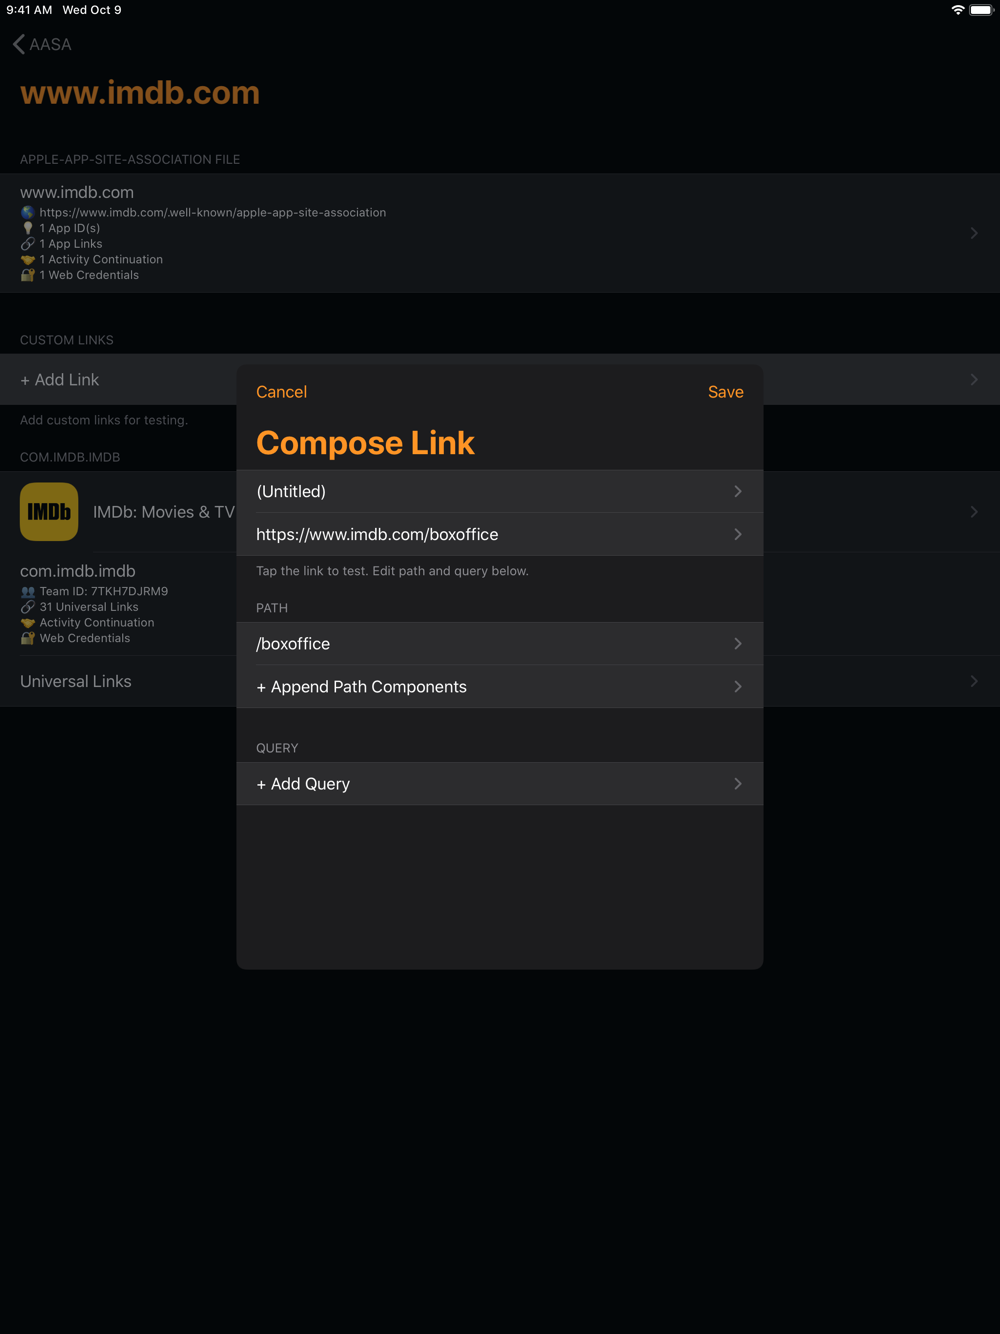Viewport: 1000px width, 1334px height.
Task: Click battery icon in status bar
Action: [x=981, y=10]
